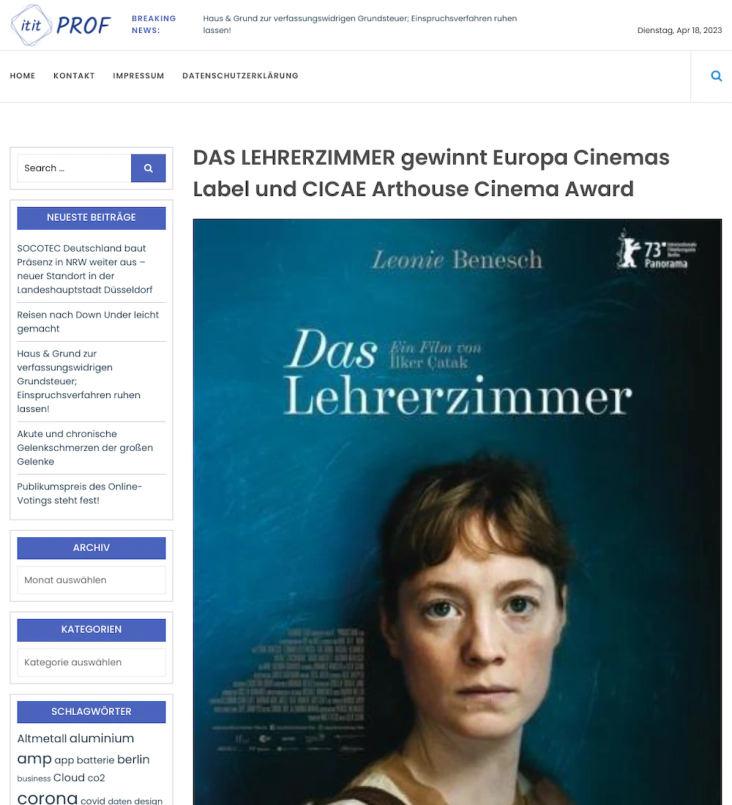Image resolution: width=732 pixels, height=805 pixels.
Task: Open the Das Lehrerzimmer poster image
Action: click(x=457, y=512)
